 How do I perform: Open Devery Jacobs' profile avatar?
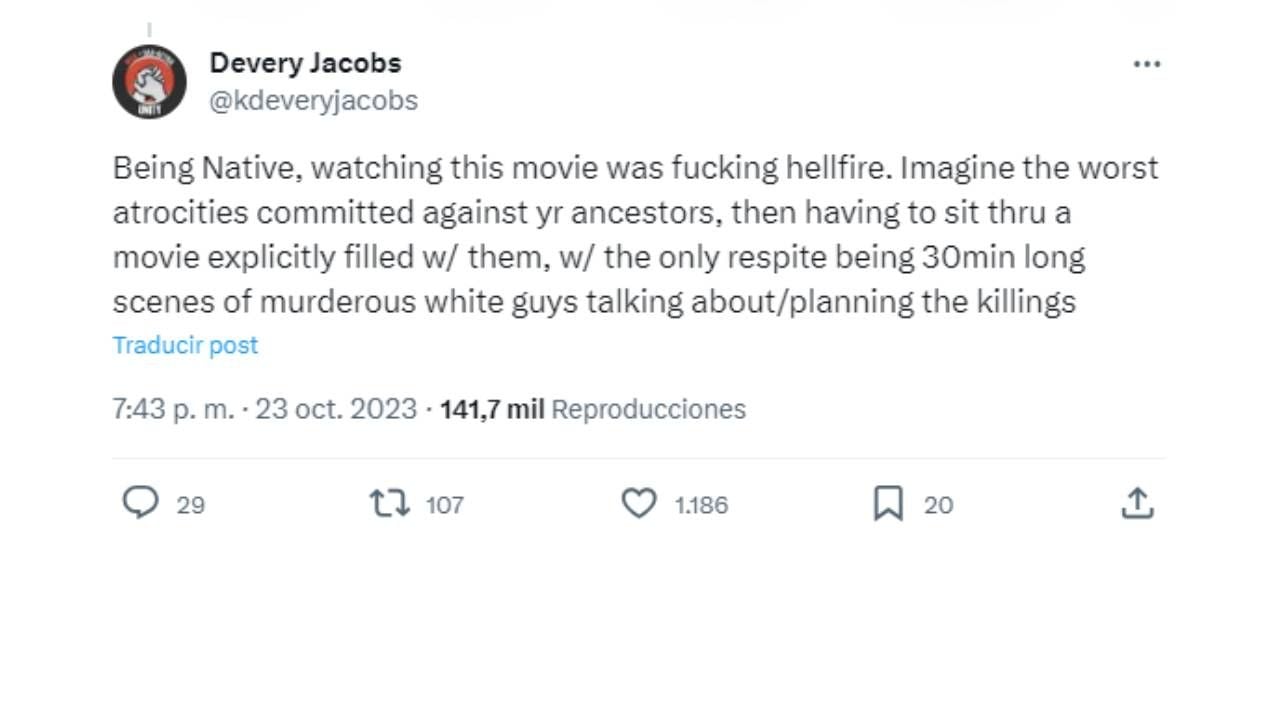149,82
